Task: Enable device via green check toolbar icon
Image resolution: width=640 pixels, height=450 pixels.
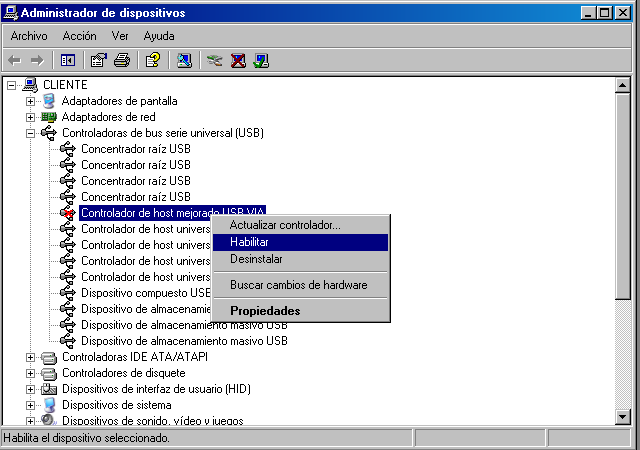Action: tap(261, 61)
